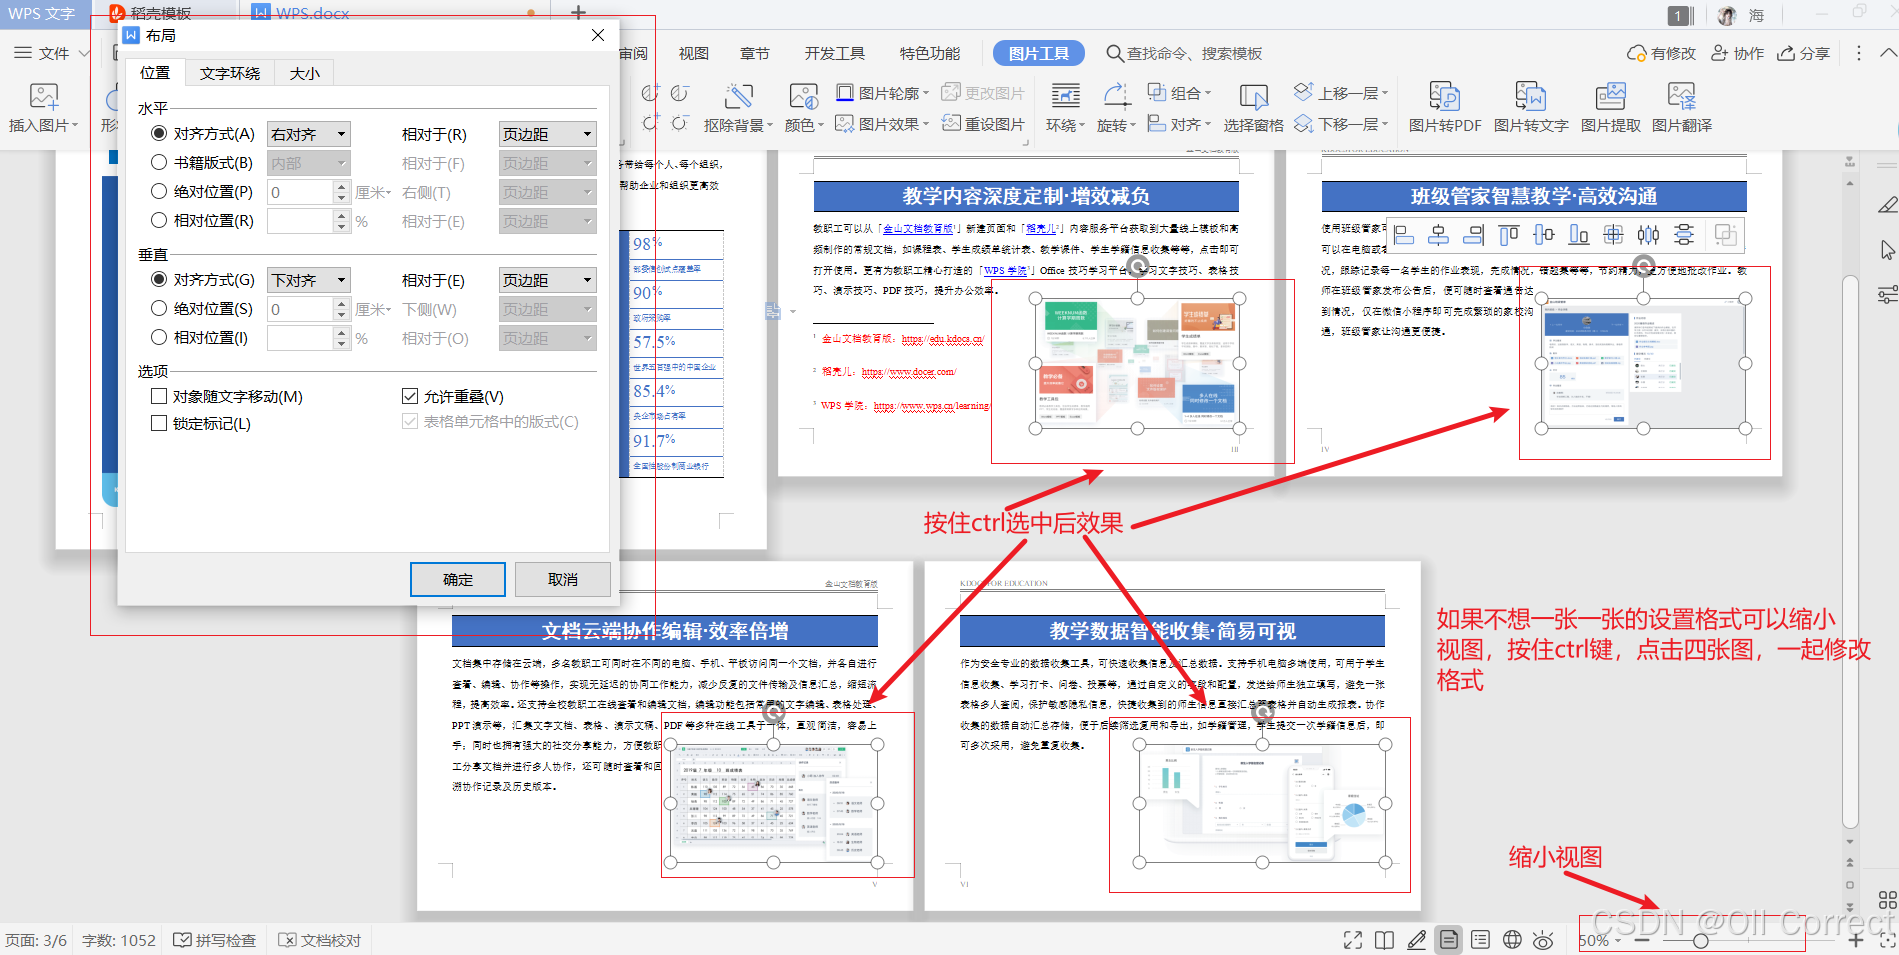This screenshot has height=955, width=1899.
Task: Click the 图片提取 picture extract icon
Action: click(1610, 96)
